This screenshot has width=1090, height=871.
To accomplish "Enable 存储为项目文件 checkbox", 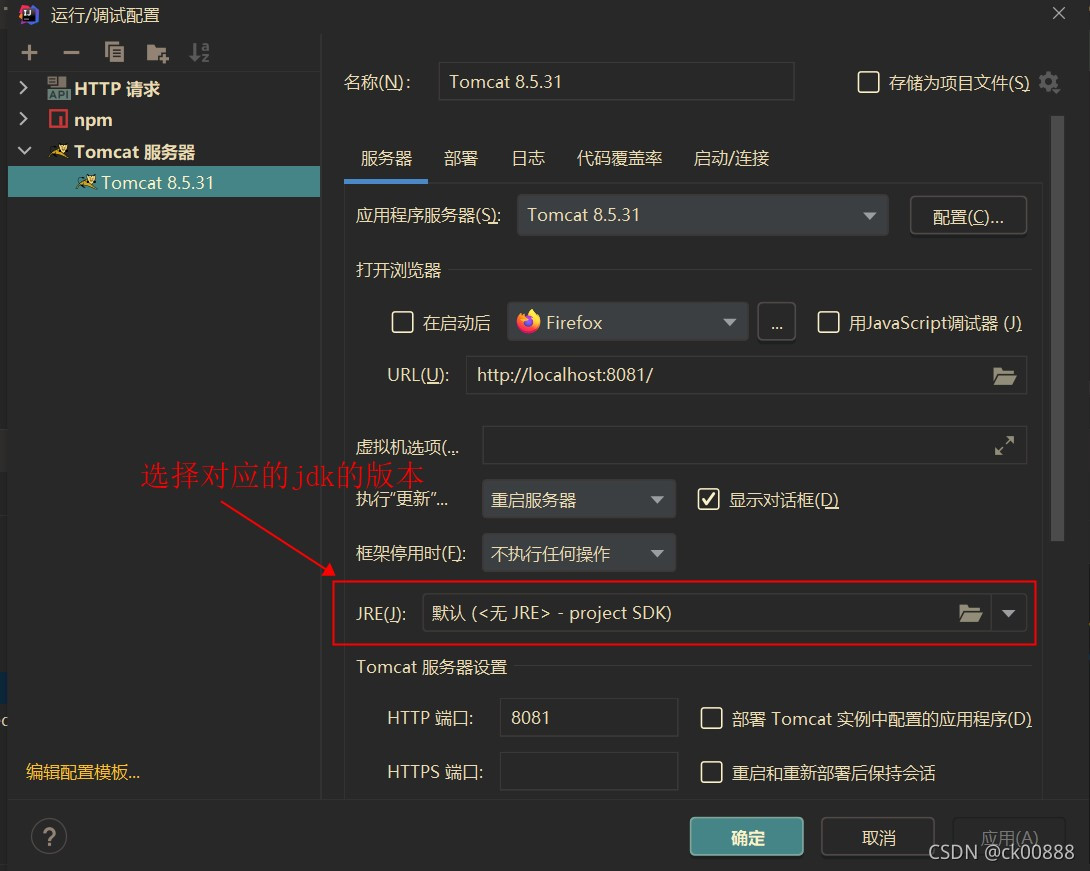I will tap(868, 82).
